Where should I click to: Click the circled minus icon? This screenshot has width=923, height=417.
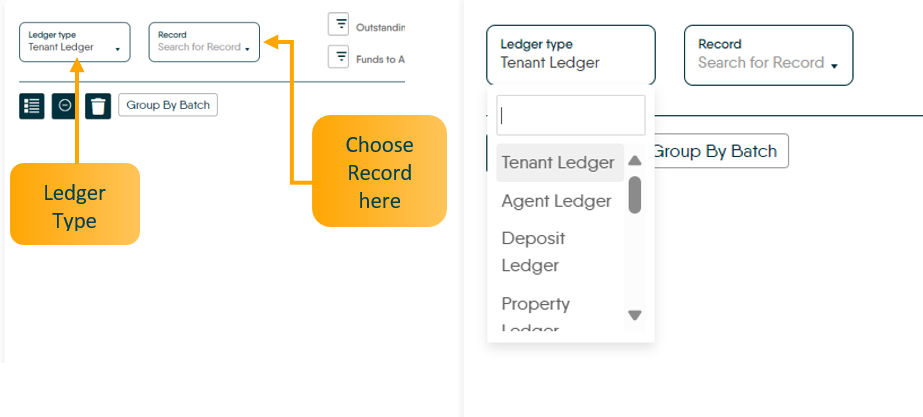64,106
